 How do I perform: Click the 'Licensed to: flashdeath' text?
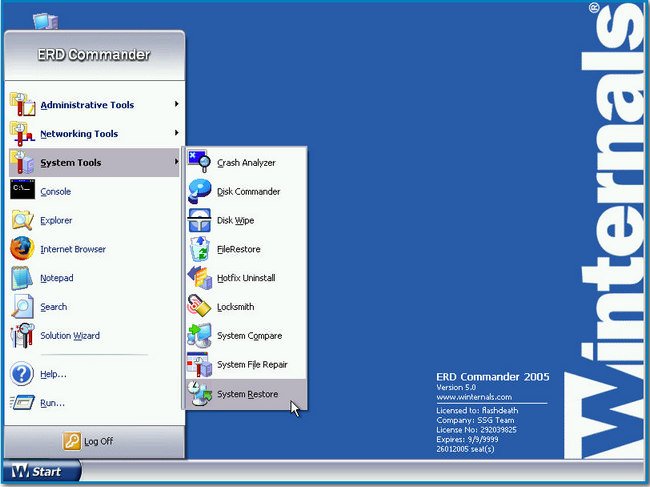(x=477, y=410)
